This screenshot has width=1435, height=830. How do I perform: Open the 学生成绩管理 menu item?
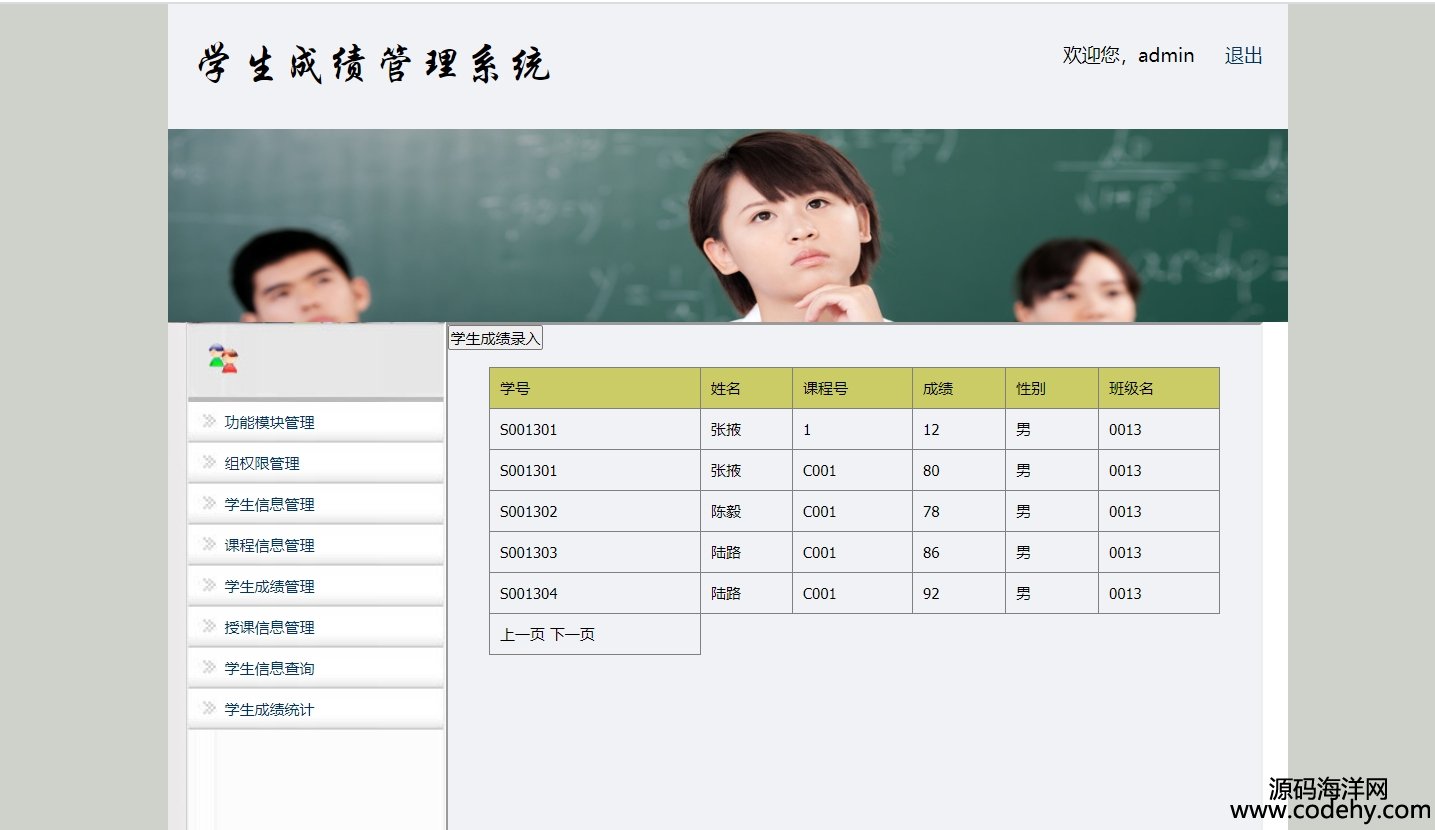[x=269, y=587]
